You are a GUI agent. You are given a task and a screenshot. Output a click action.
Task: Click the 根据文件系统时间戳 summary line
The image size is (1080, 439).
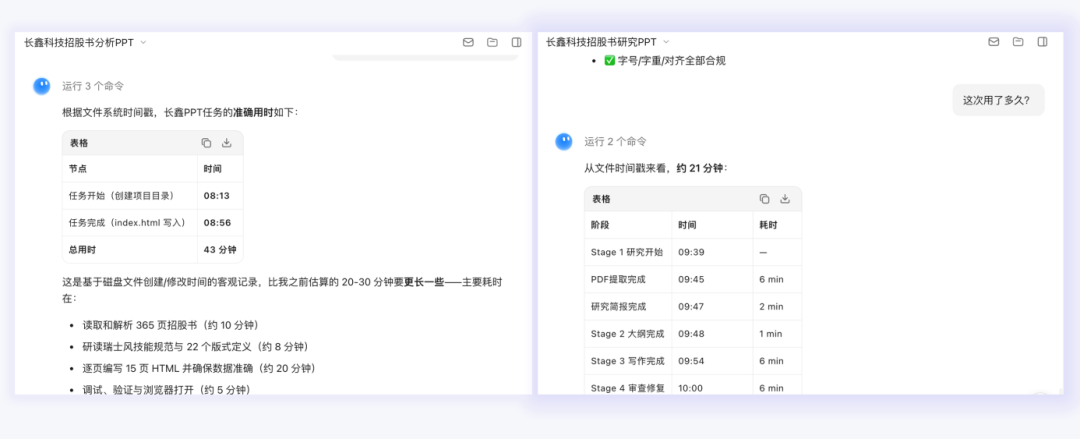[180, 112]
